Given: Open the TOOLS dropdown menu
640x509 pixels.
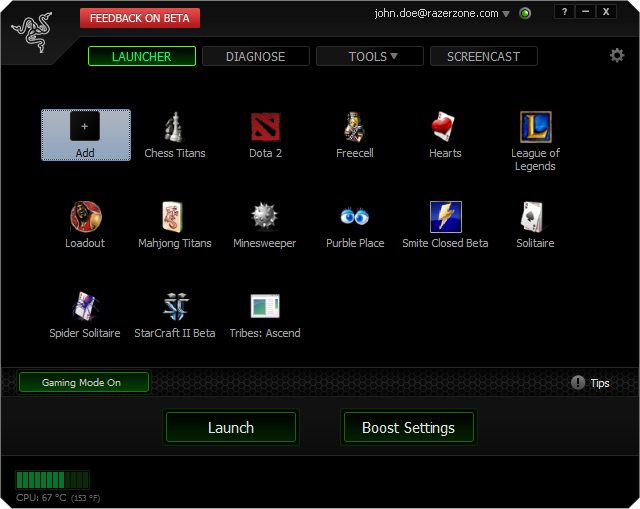Looking at the screenshot, I should pos(370,56).
